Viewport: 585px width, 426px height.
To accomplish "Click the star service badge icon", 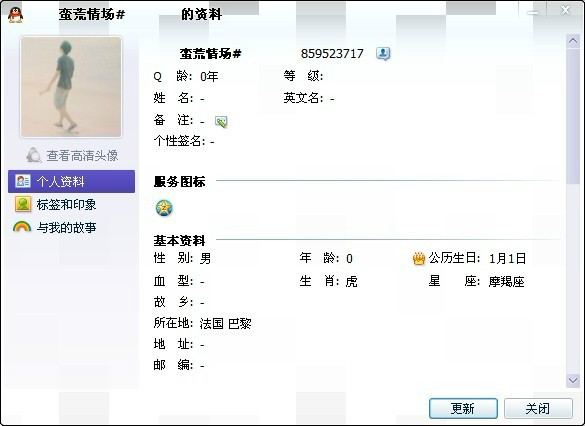I will click(164, 208).
